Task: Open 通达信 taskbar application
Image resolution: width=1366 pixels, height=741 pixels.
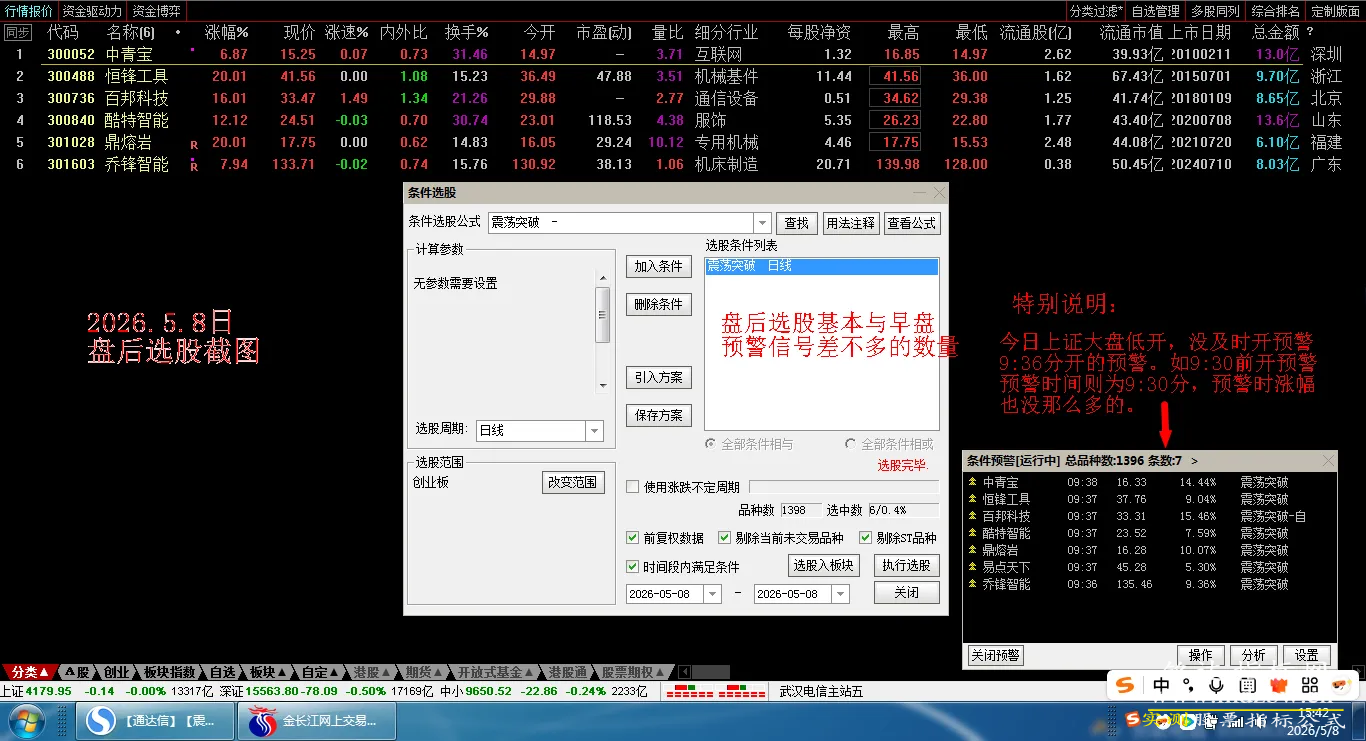Action: (154, 721)
